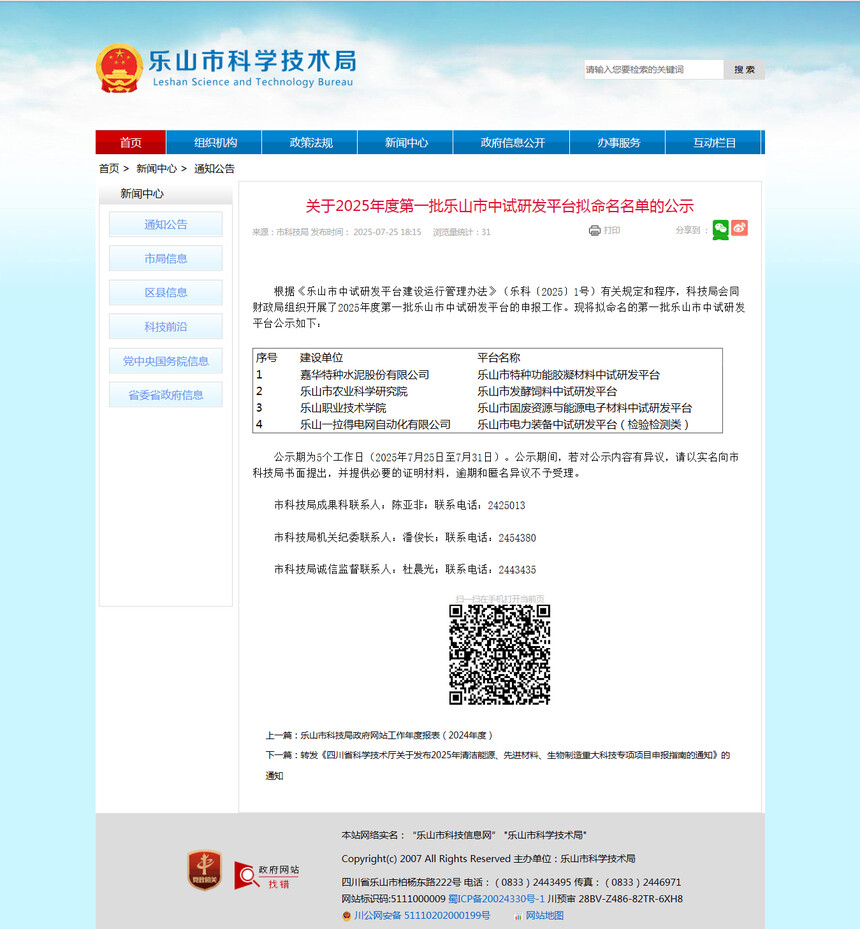Viewport: 860px width, 929px height.
Task: Go to 新闻中心 in the navigation bar
Action: 406,142
